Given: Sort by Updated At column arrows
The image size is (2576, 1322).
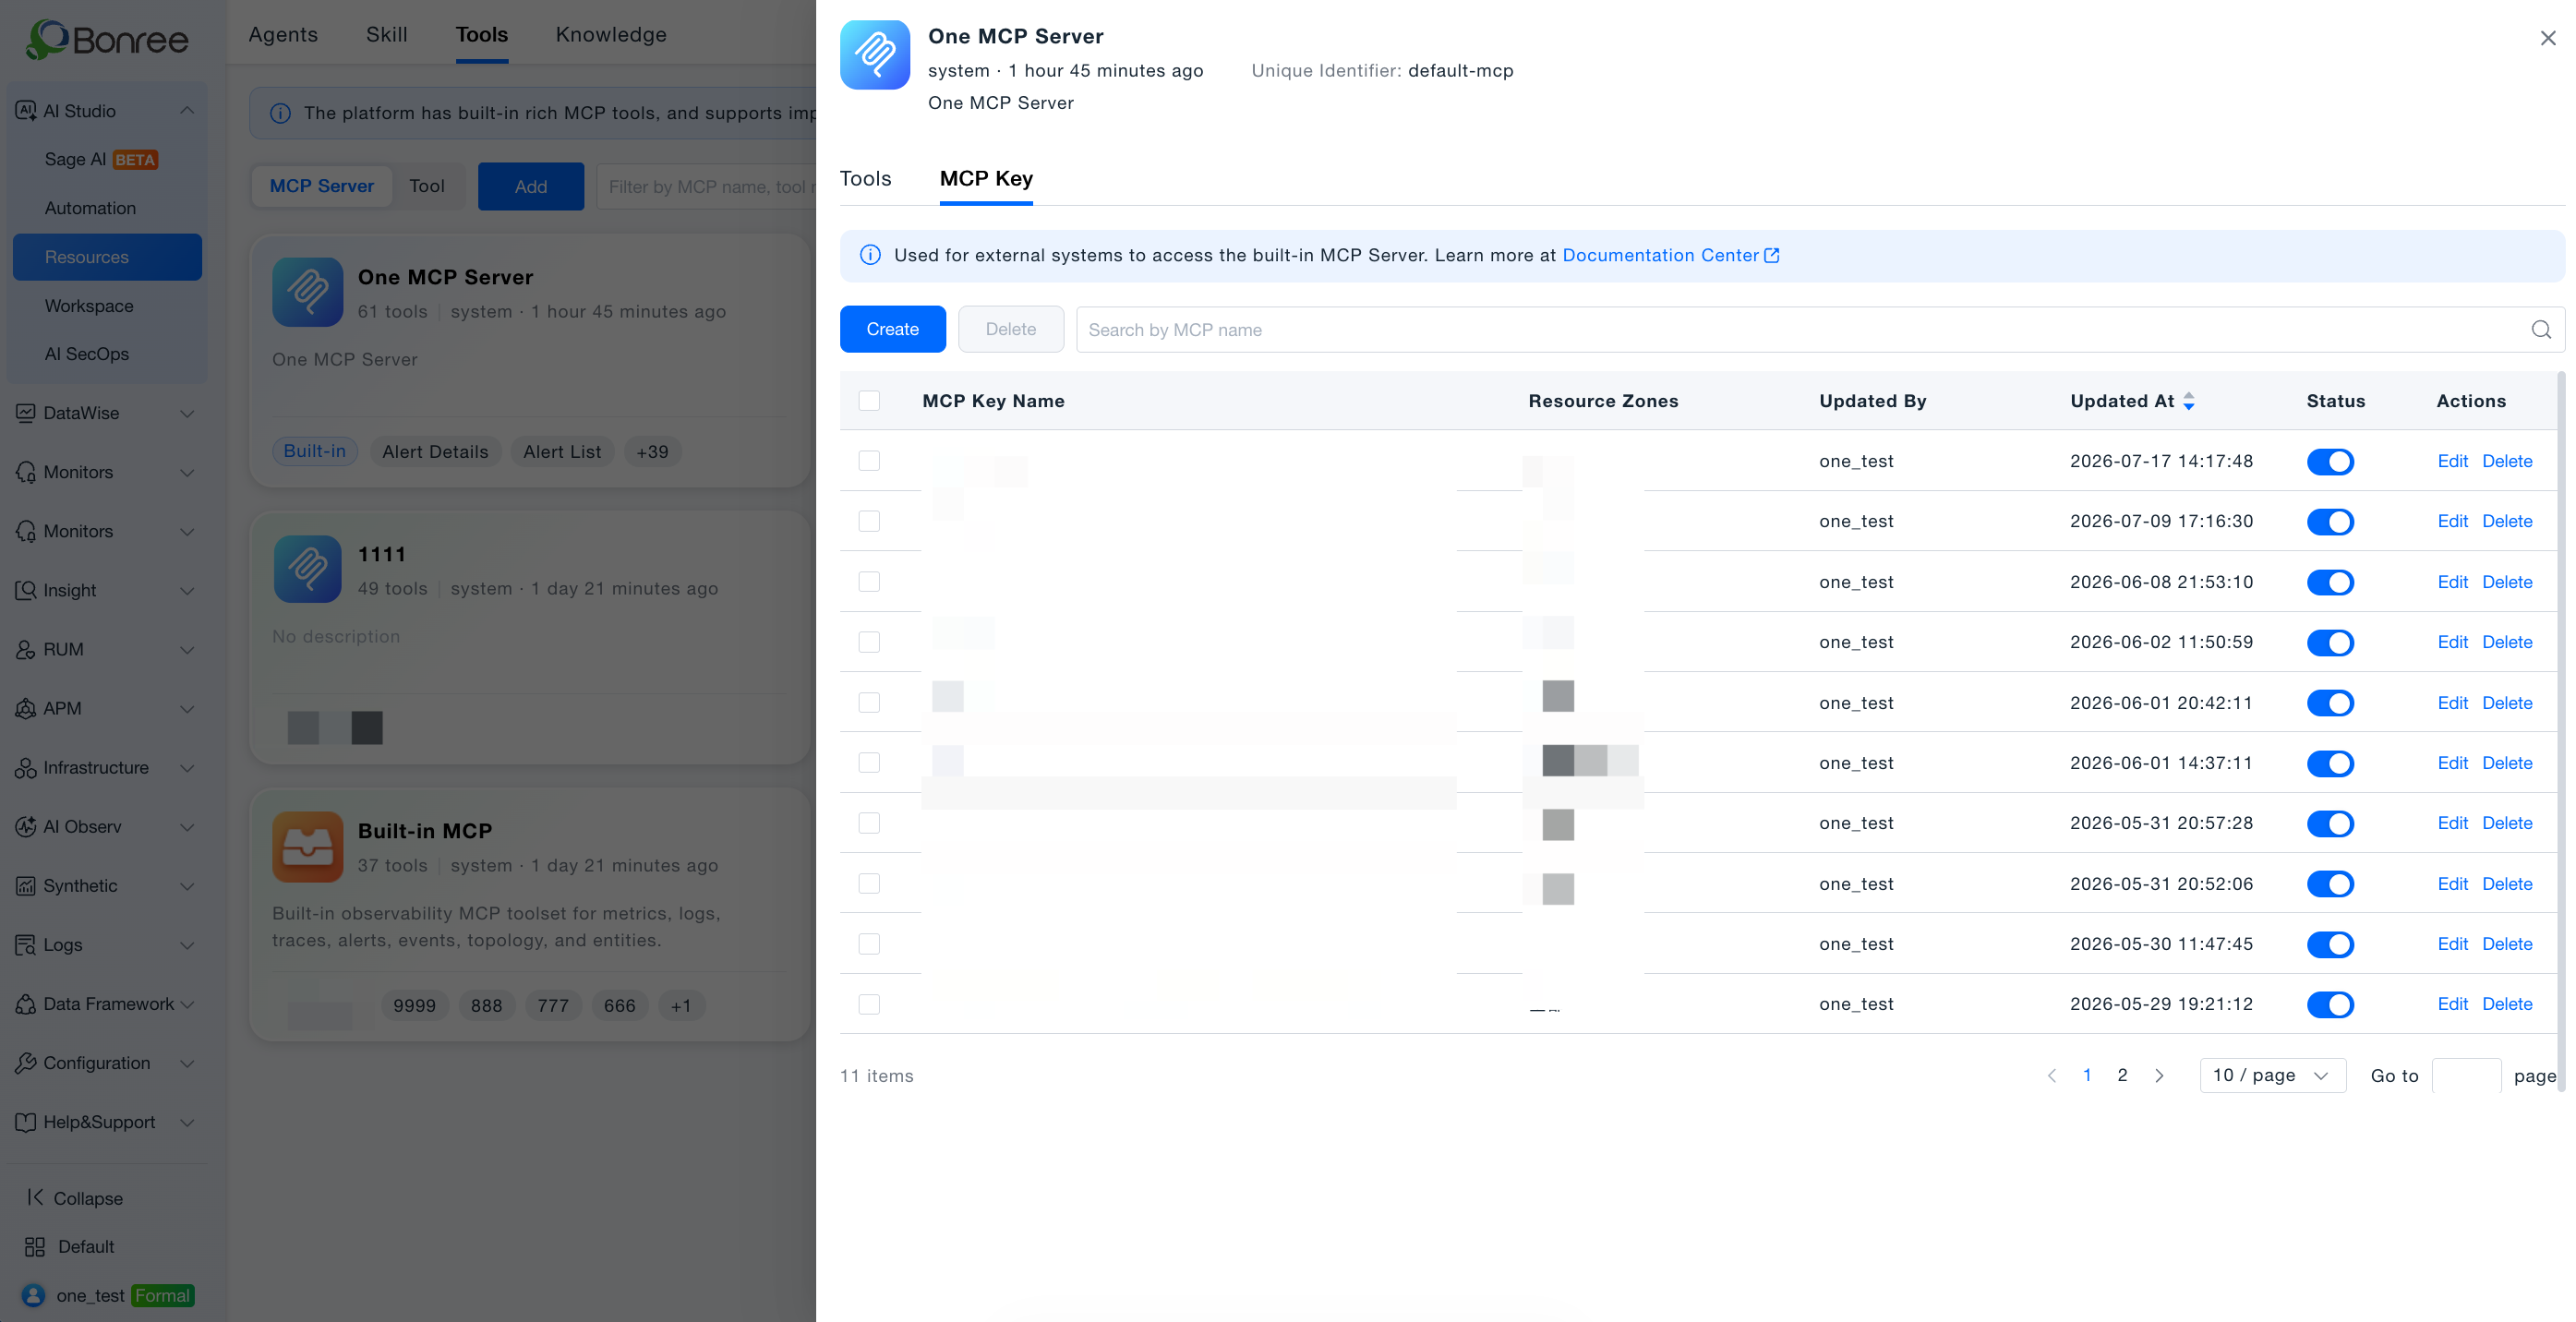Looking at the screenshot, I should coord(2189,401).
